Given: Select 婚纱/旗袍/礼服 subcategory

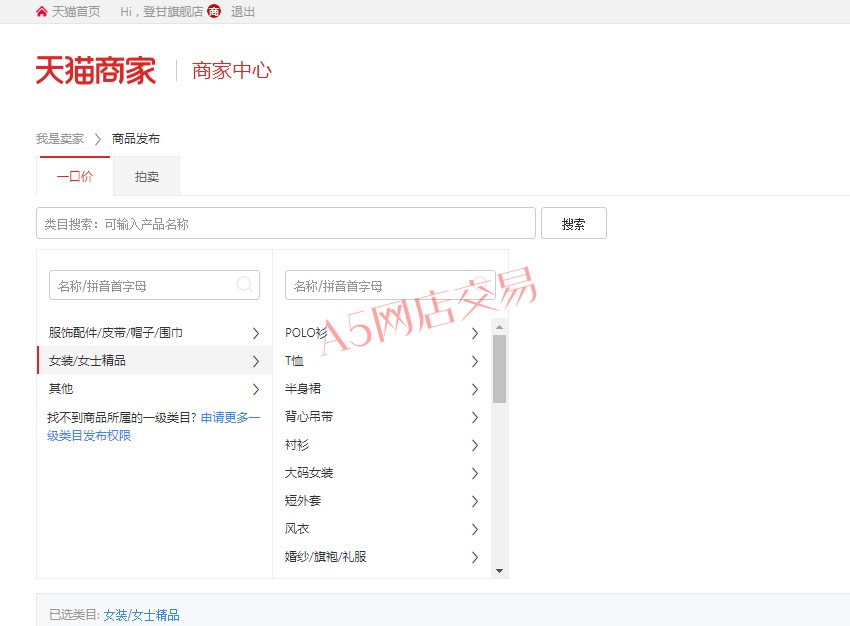Looking at the screenshot, I should [382, 557].
